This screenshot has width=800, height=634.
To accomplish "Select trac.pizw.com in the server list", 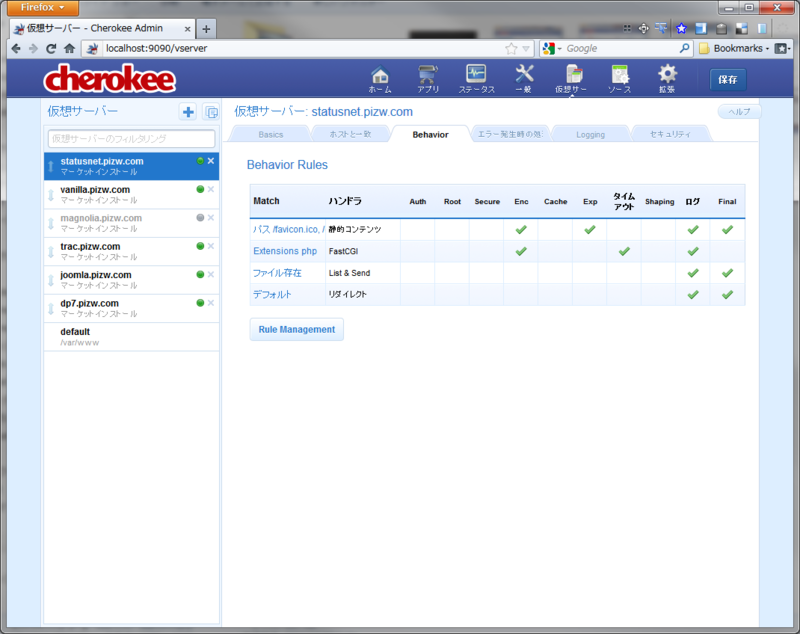I will (132, 251).
